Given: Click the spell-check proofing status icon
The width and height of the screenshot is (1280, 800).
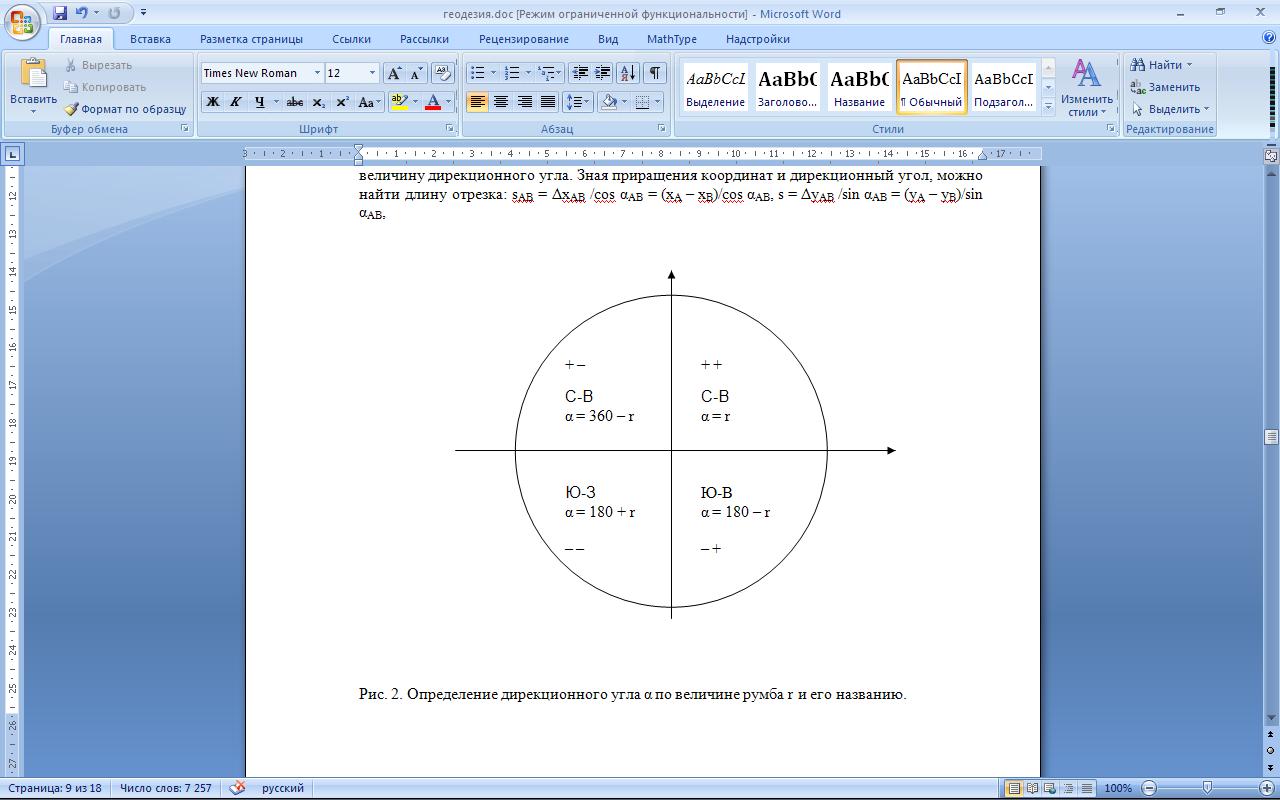Looking at the screenshot, I should pyautogui.click(x=237, y=788).
